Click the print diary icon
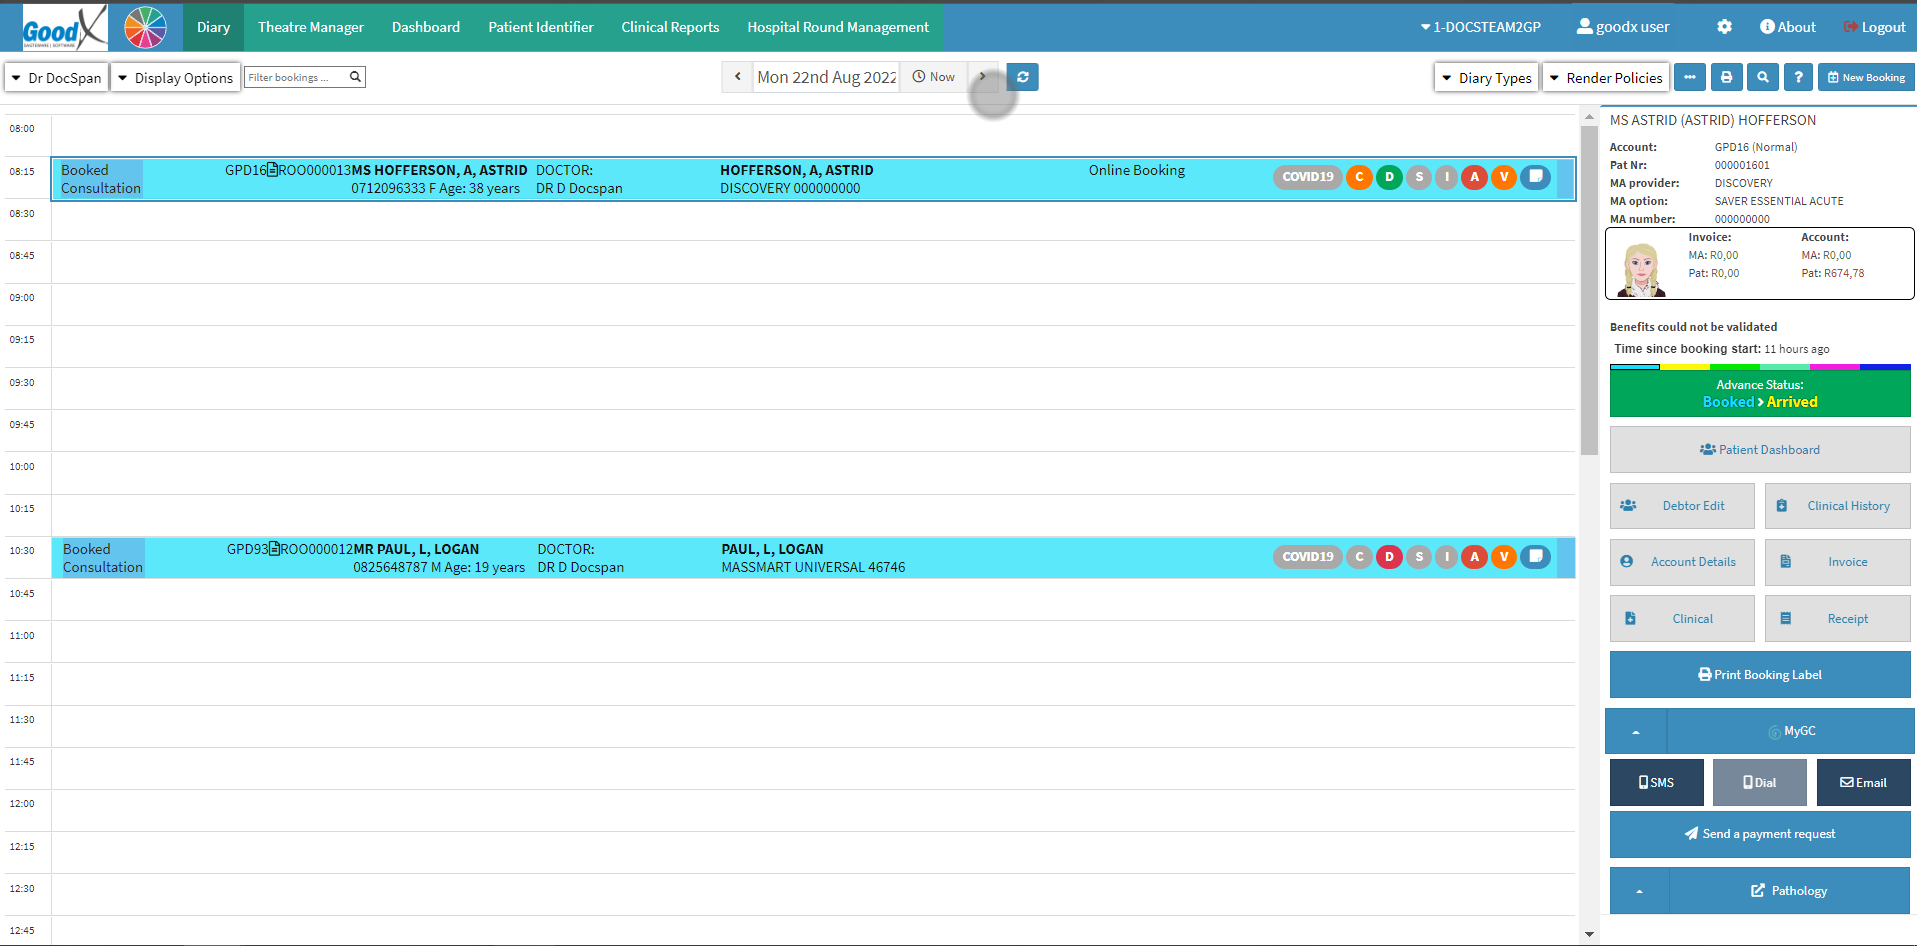 click(x=1726, y=77)
